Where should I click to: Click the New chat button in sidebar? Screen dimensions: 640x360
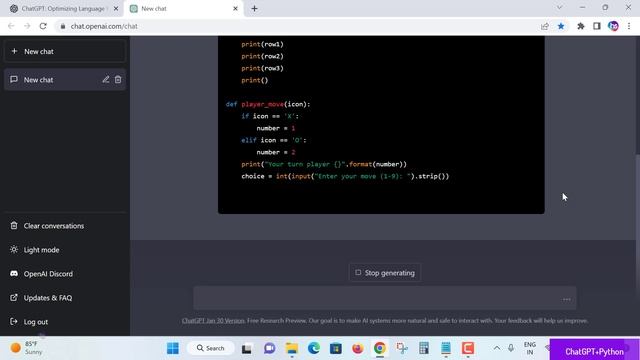(65, 51)
